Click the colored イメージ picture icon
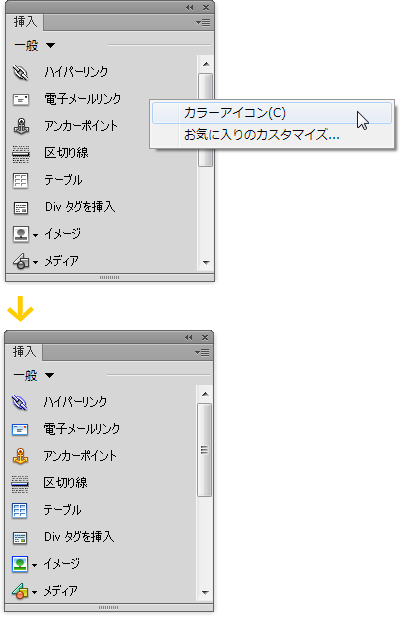The width and height of the screenshot is (400, 622). coord(20,564)
